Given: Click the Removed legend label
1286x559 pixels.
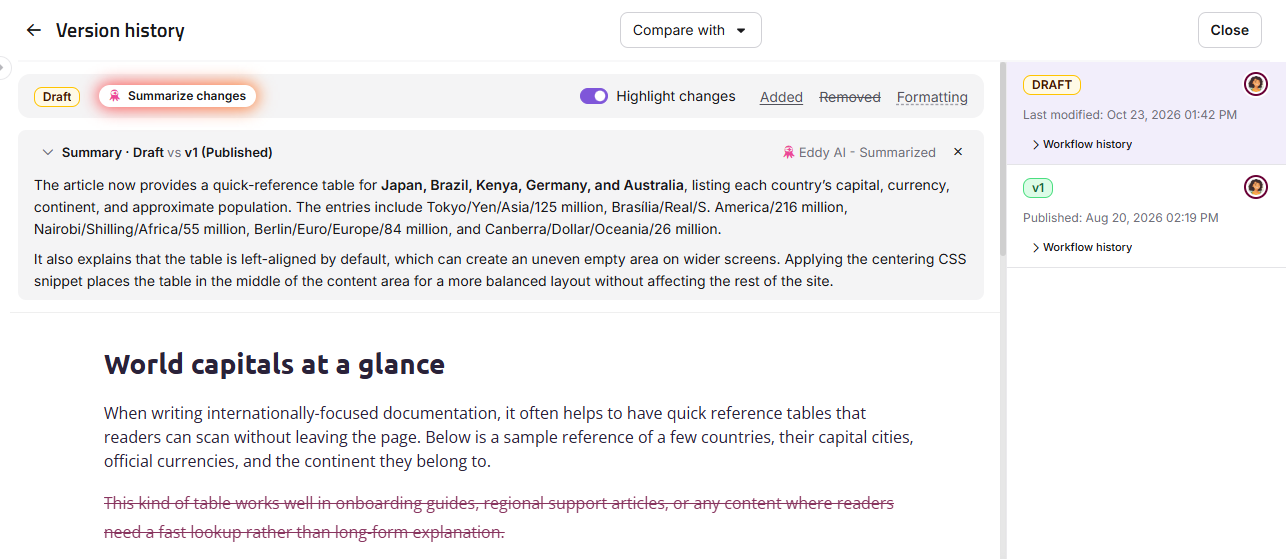Looking at the screenshot, I should [x=850, y=97].
